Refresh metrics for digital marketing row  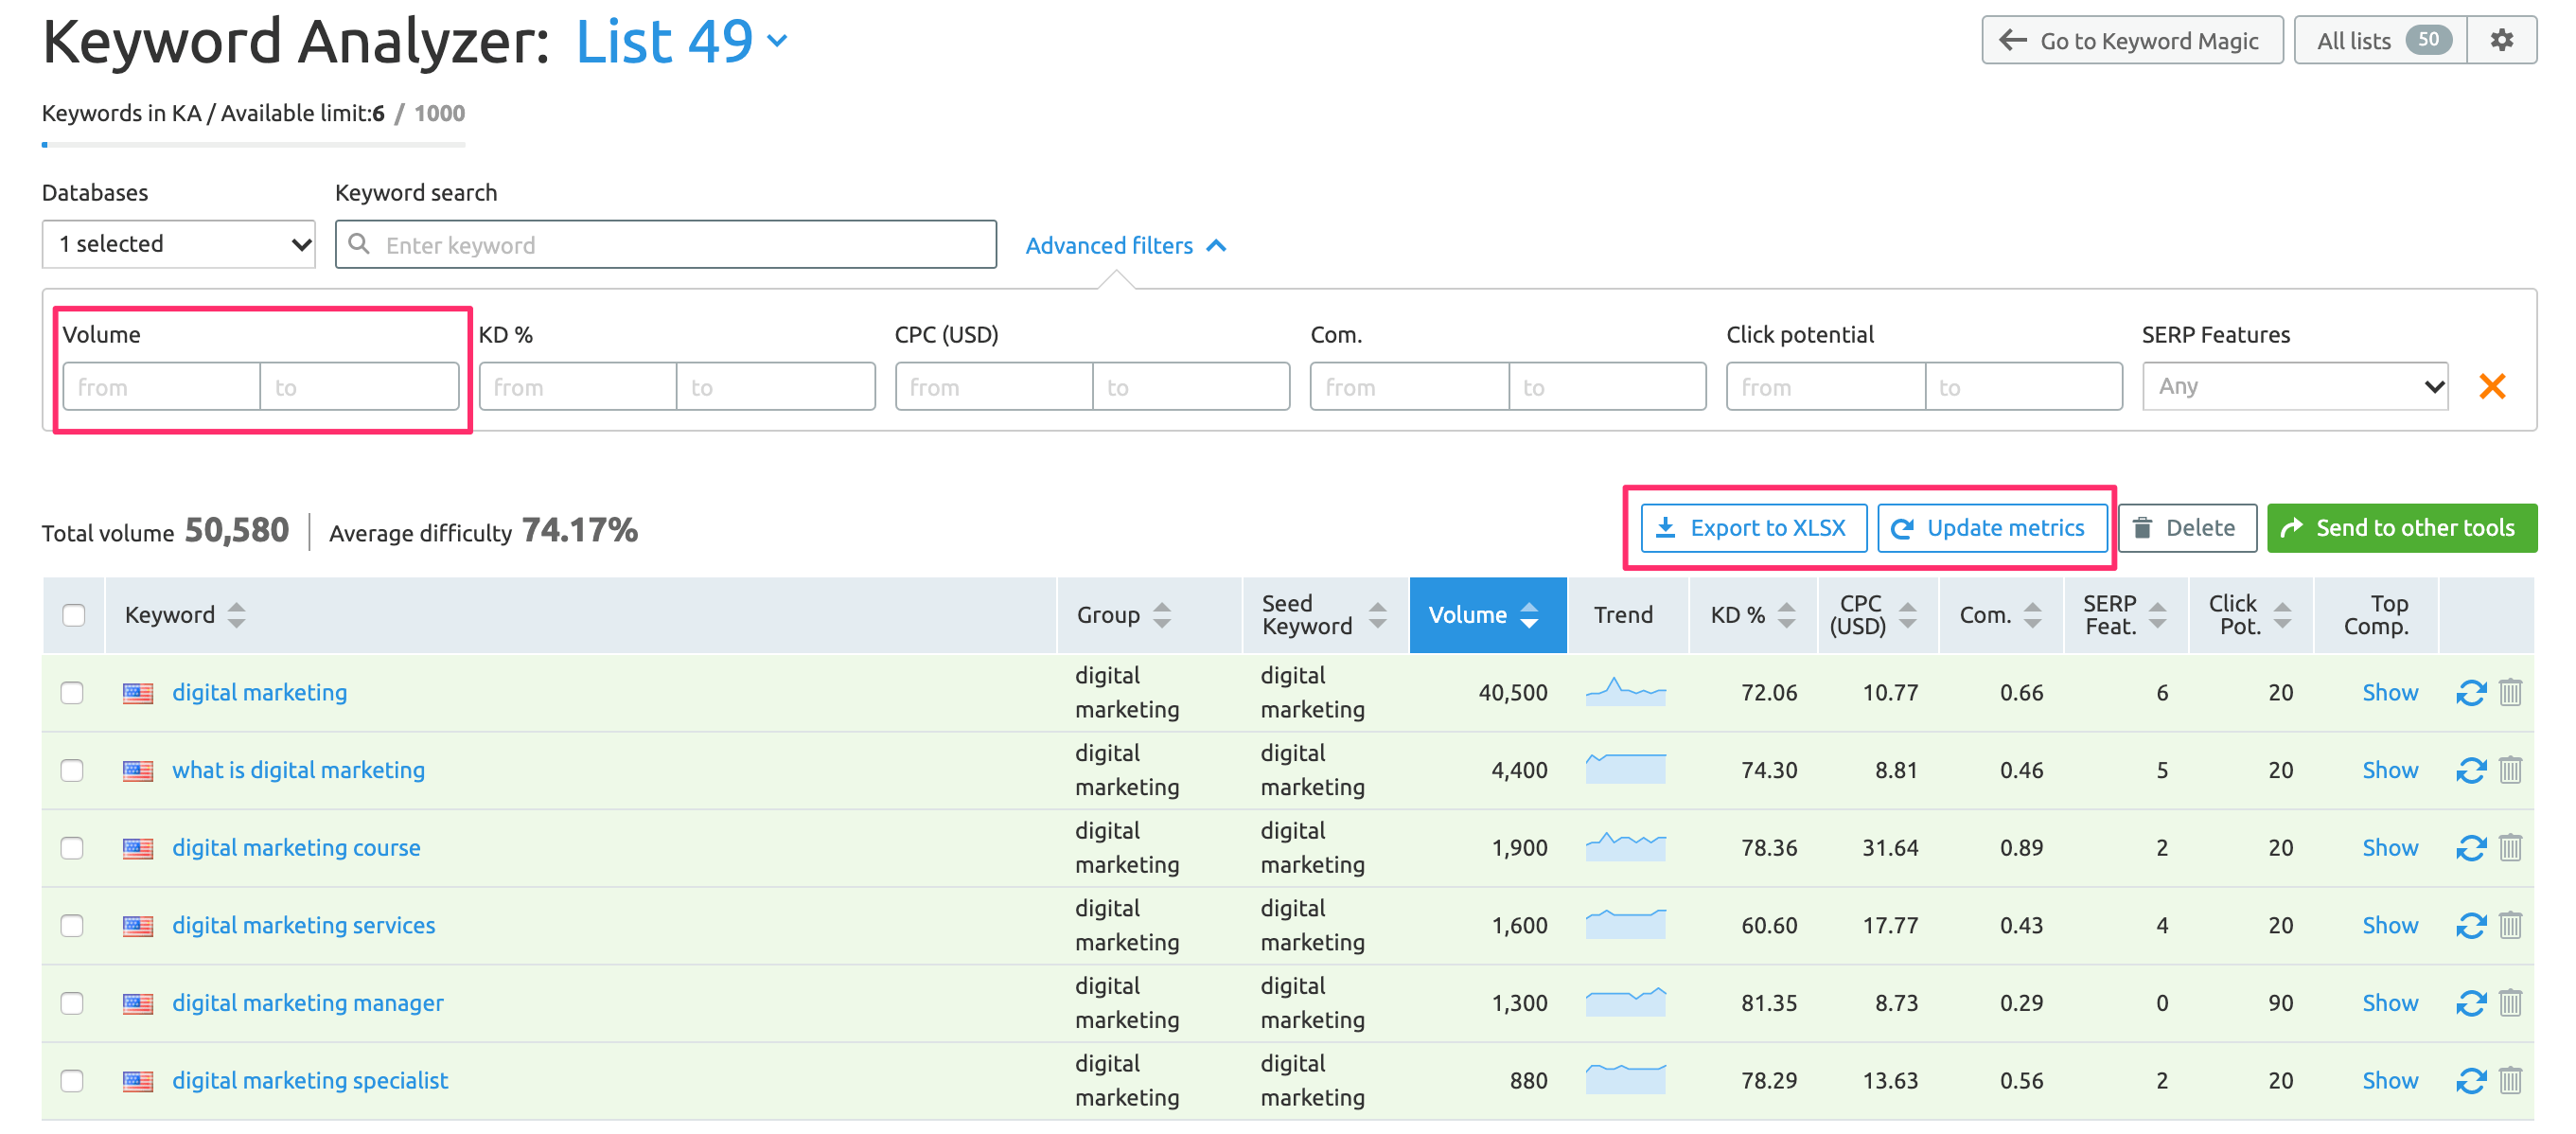(2470, 693)
